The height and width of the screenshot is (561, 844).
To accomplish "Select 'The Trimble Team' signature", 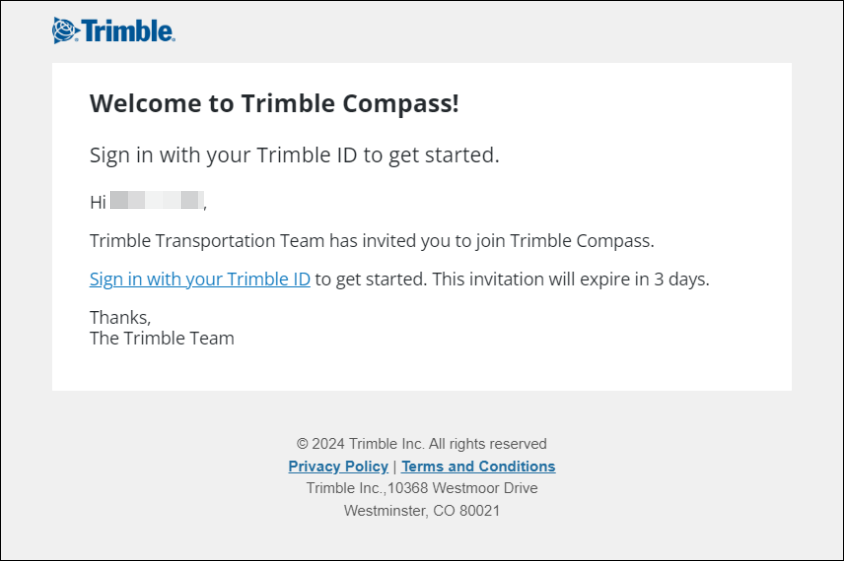I will pyautogui.click(x=162, y=338).
